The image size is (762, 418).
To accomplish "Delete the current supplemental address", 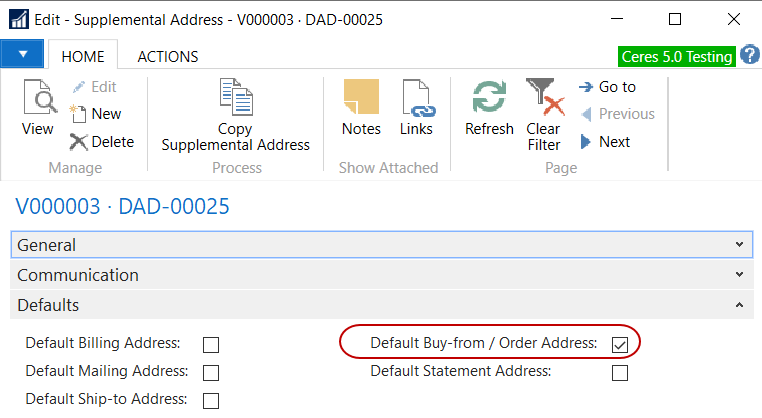I will [102, 142].
